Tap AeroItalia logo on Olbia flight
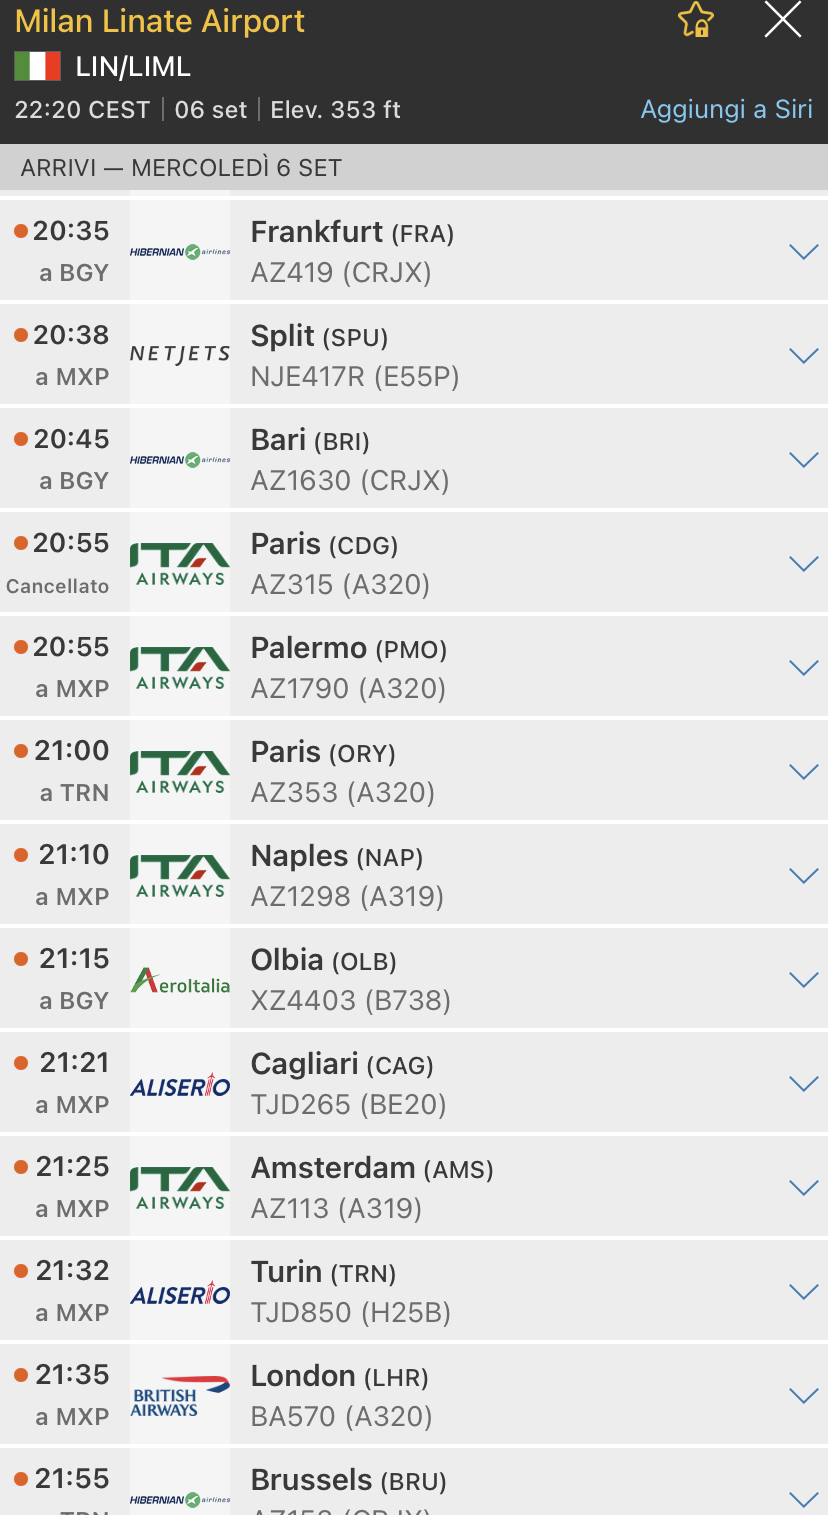 pyautogui.click(x=180, y=980)
